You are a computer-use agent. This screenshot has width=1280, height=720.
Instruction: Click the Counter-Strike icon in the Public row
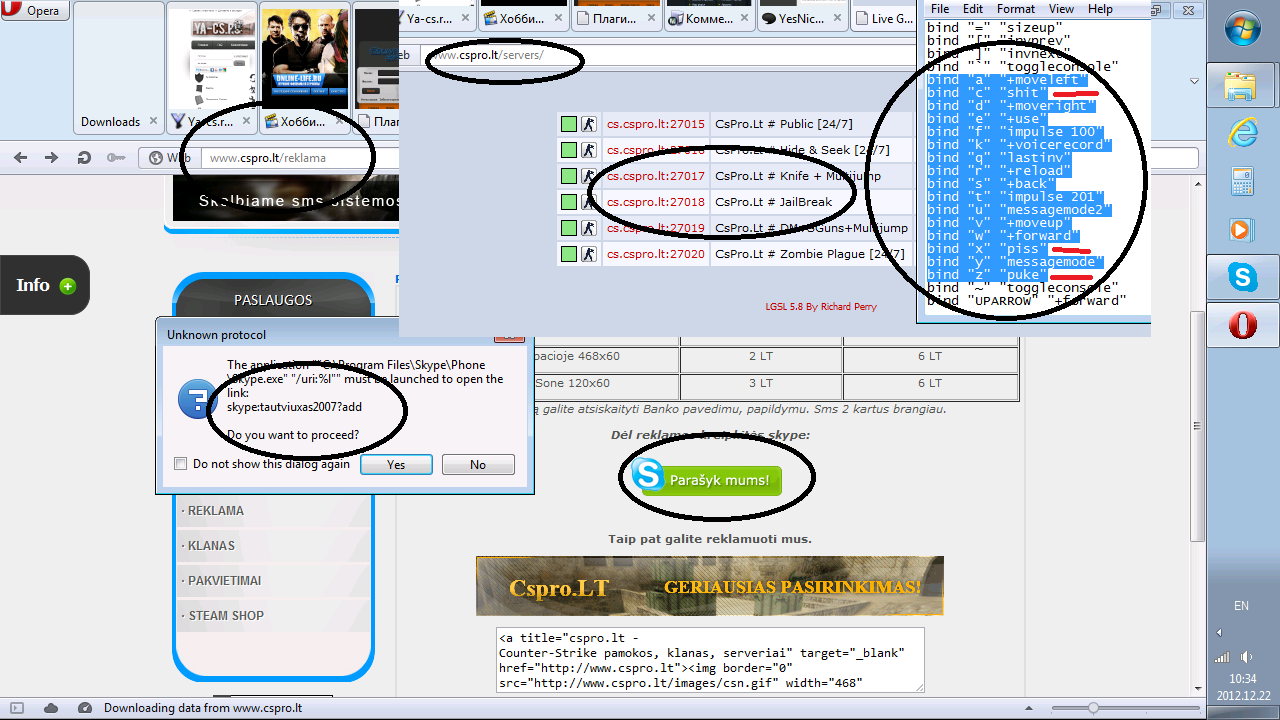590,124
